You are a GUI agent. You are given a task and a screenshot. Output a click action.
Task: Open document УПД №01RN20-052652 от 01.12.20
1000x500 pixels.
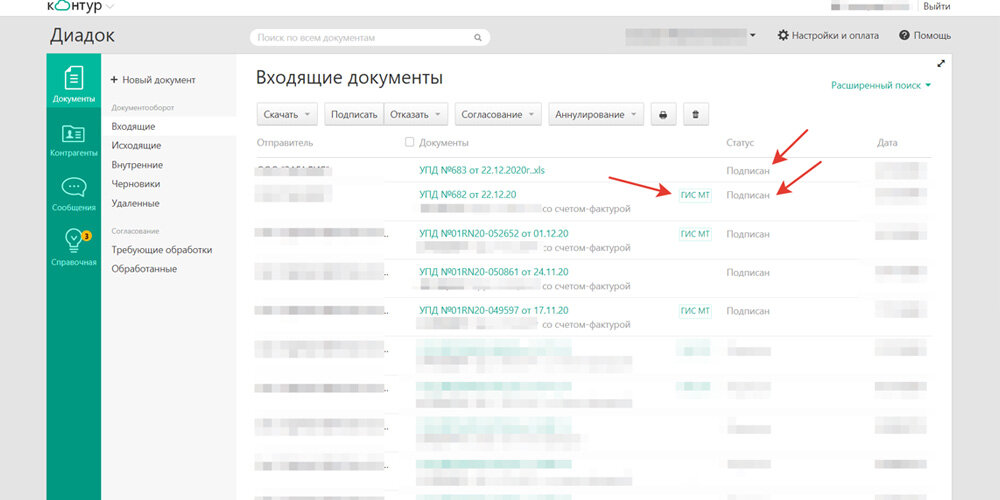tap(494, 233)
